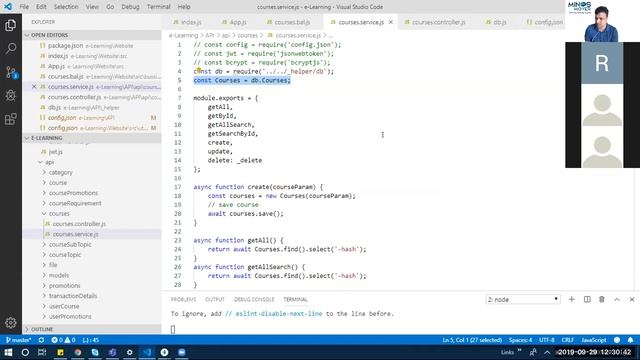
Task: Expand the coursePromotions folder
Action: pos(73,193)
